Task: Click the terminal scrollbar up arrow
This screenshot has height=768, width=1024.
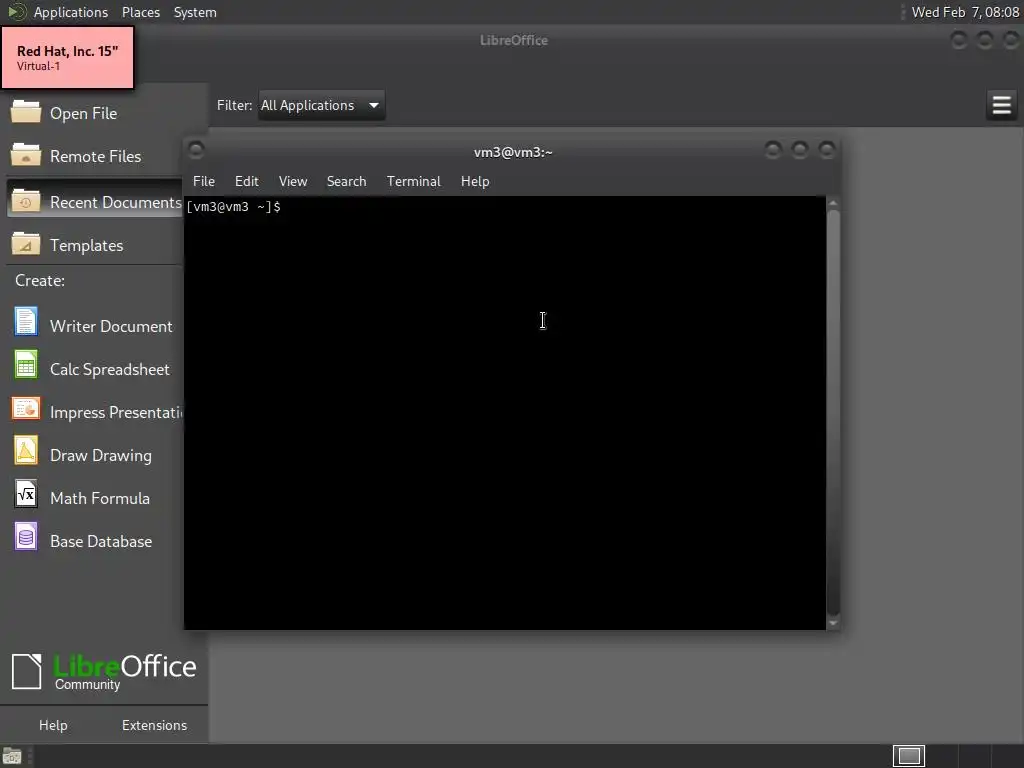Action: 833,203
